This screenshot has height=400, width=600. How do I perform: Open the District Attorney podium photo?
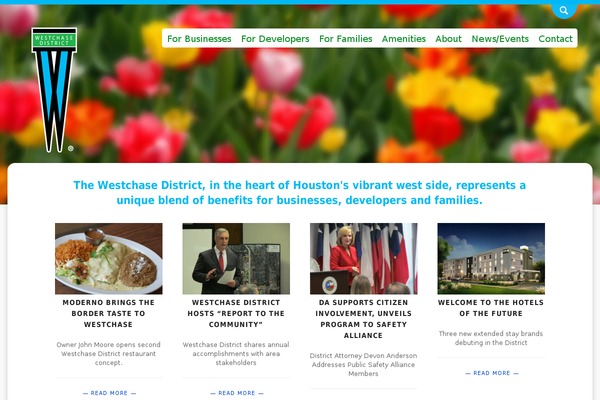point(364,258)
